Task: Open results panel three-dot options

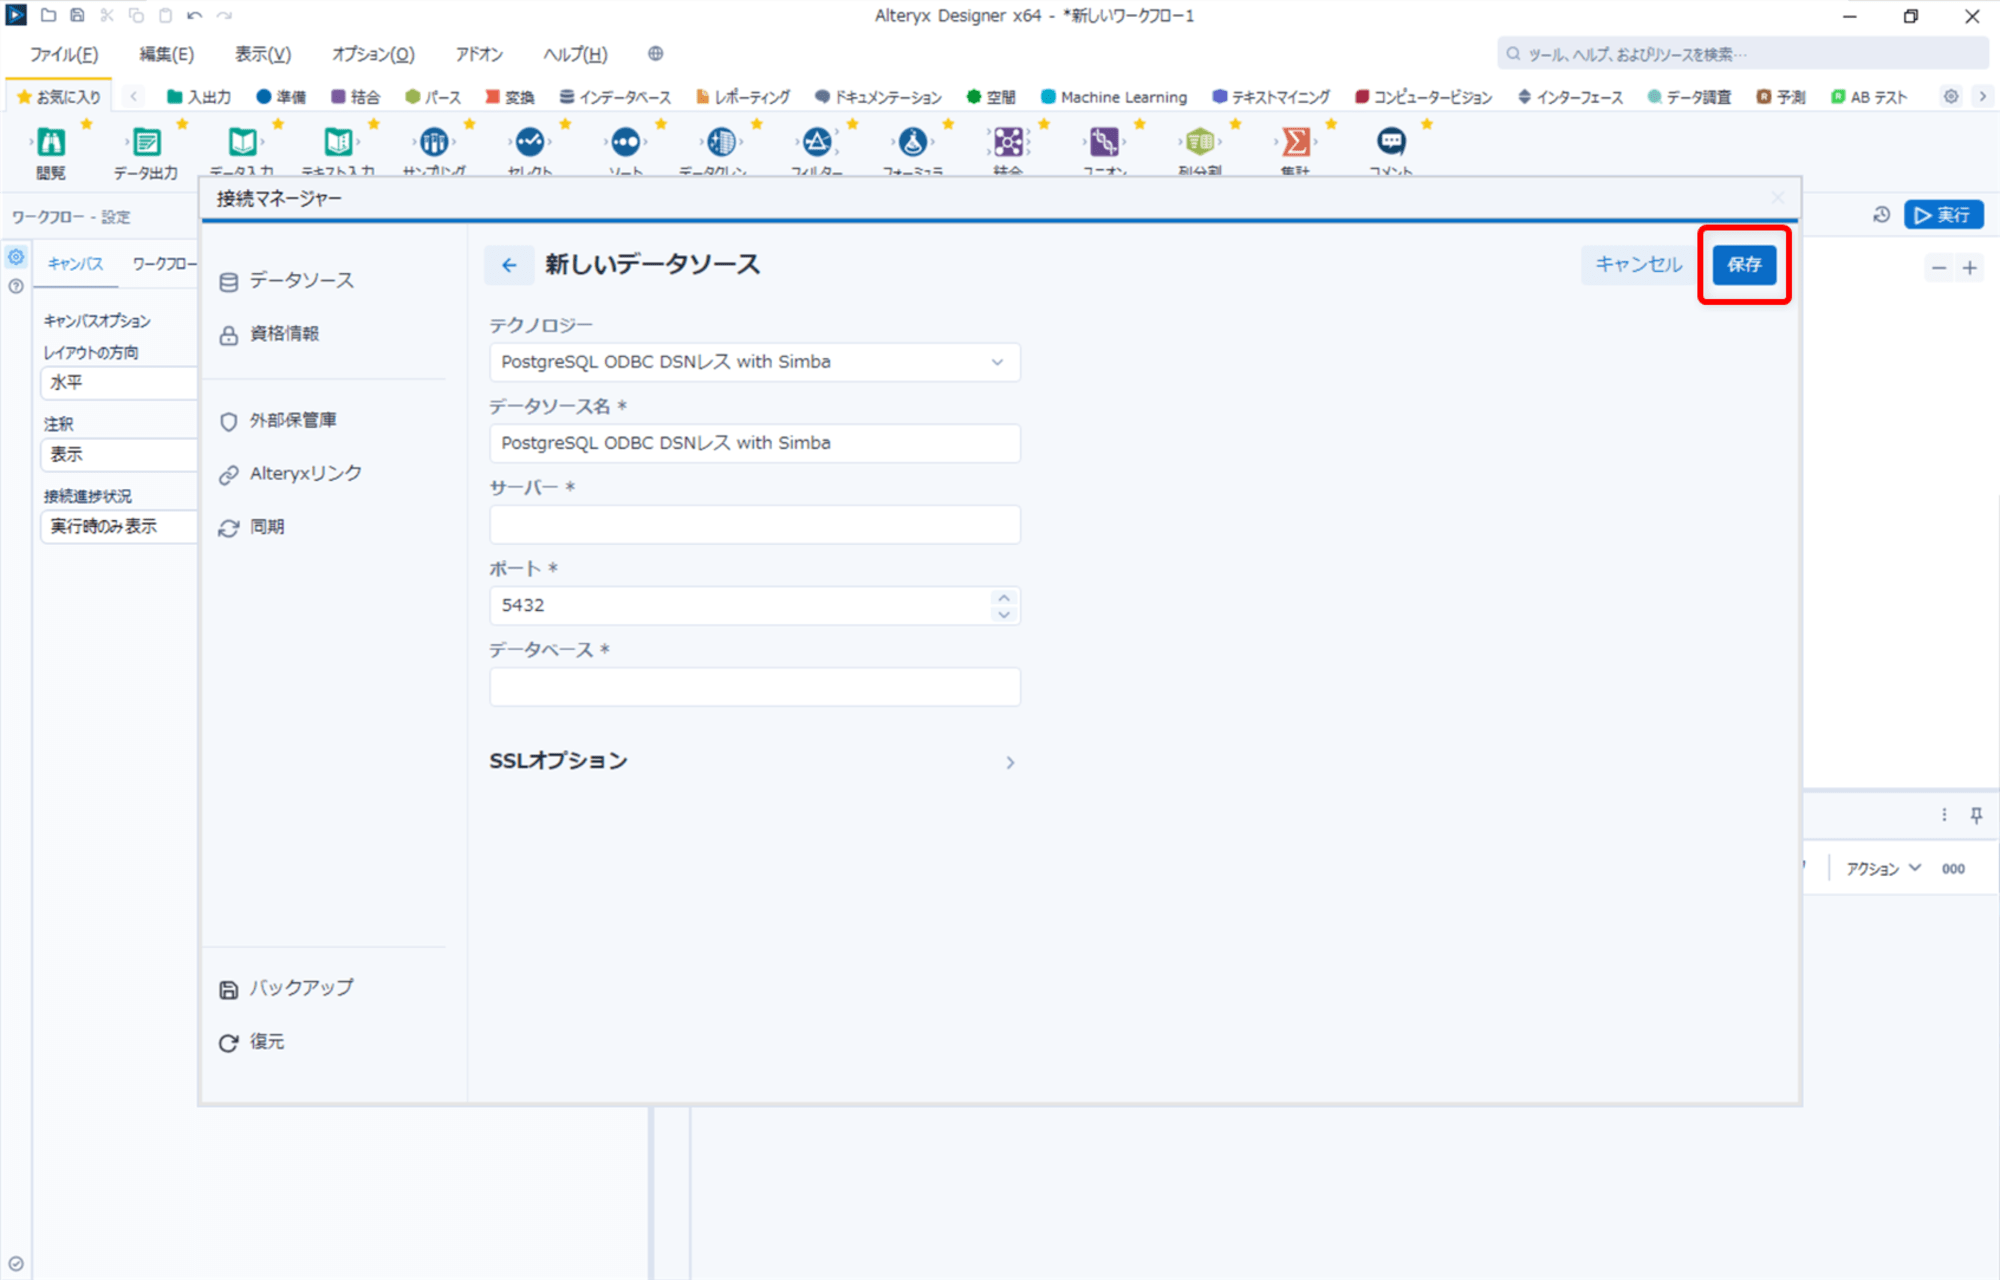Action: 1944,815
